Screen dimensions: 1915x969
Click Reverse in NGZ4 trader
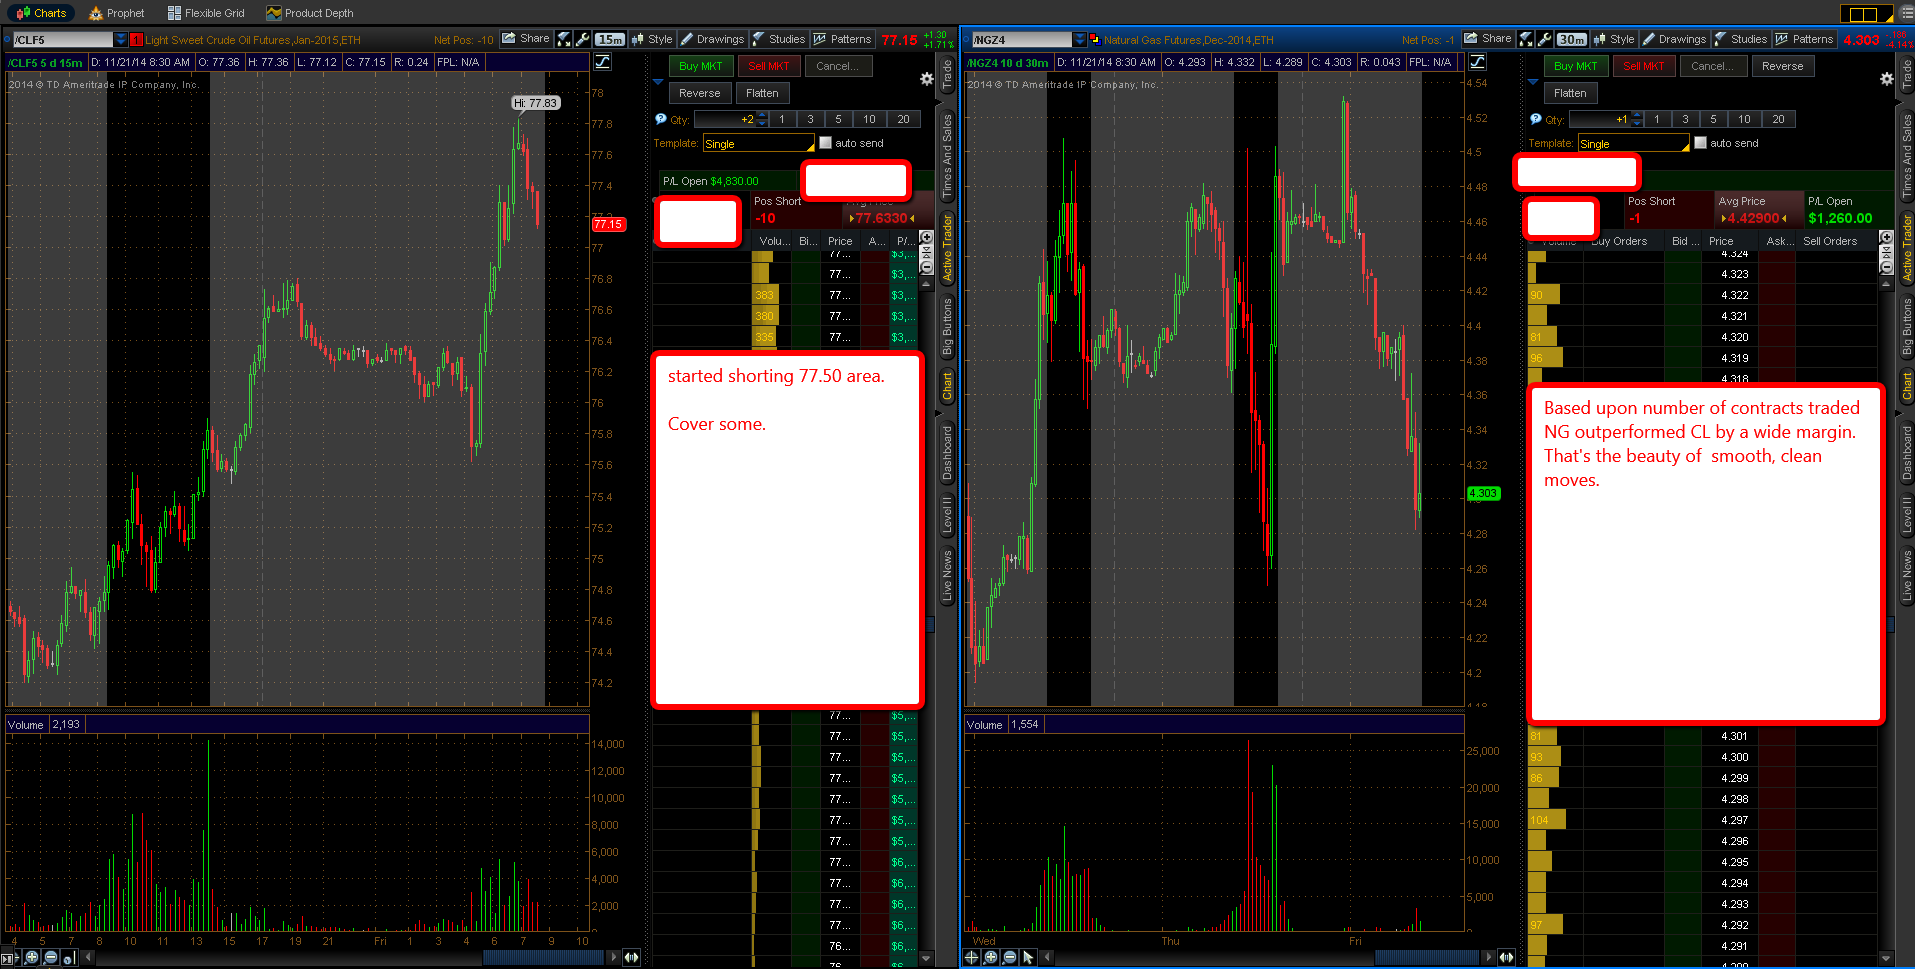pos(1782,66)
